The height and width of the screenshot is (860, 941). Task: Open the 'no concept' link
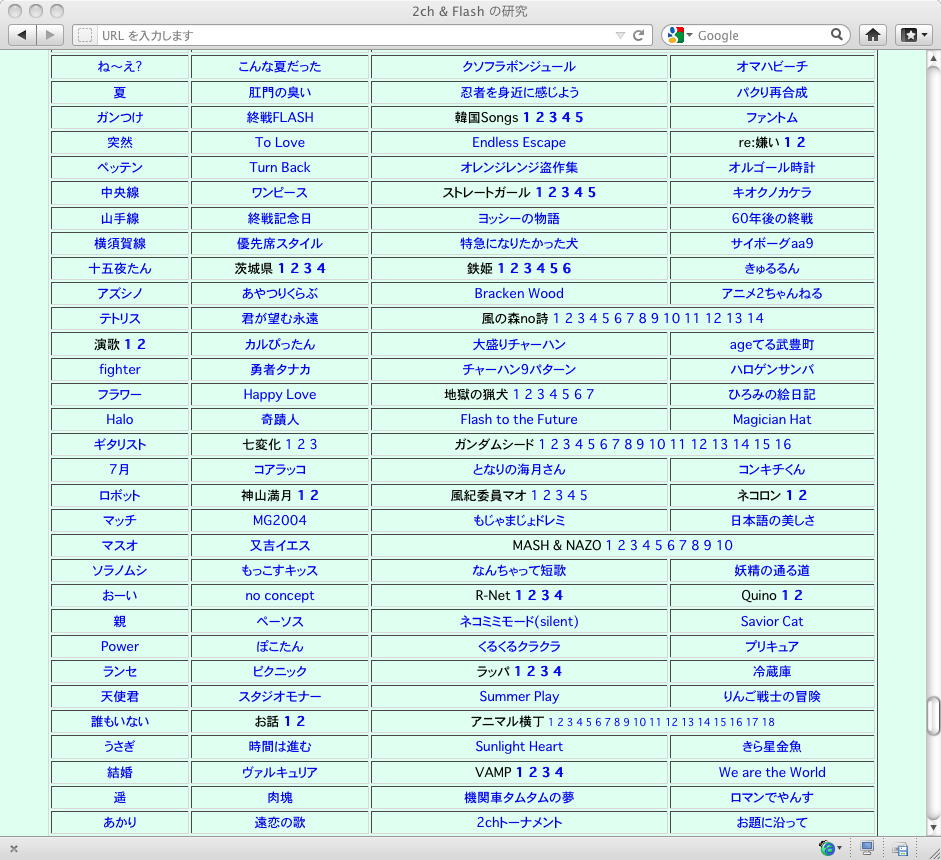pos(280,595)
